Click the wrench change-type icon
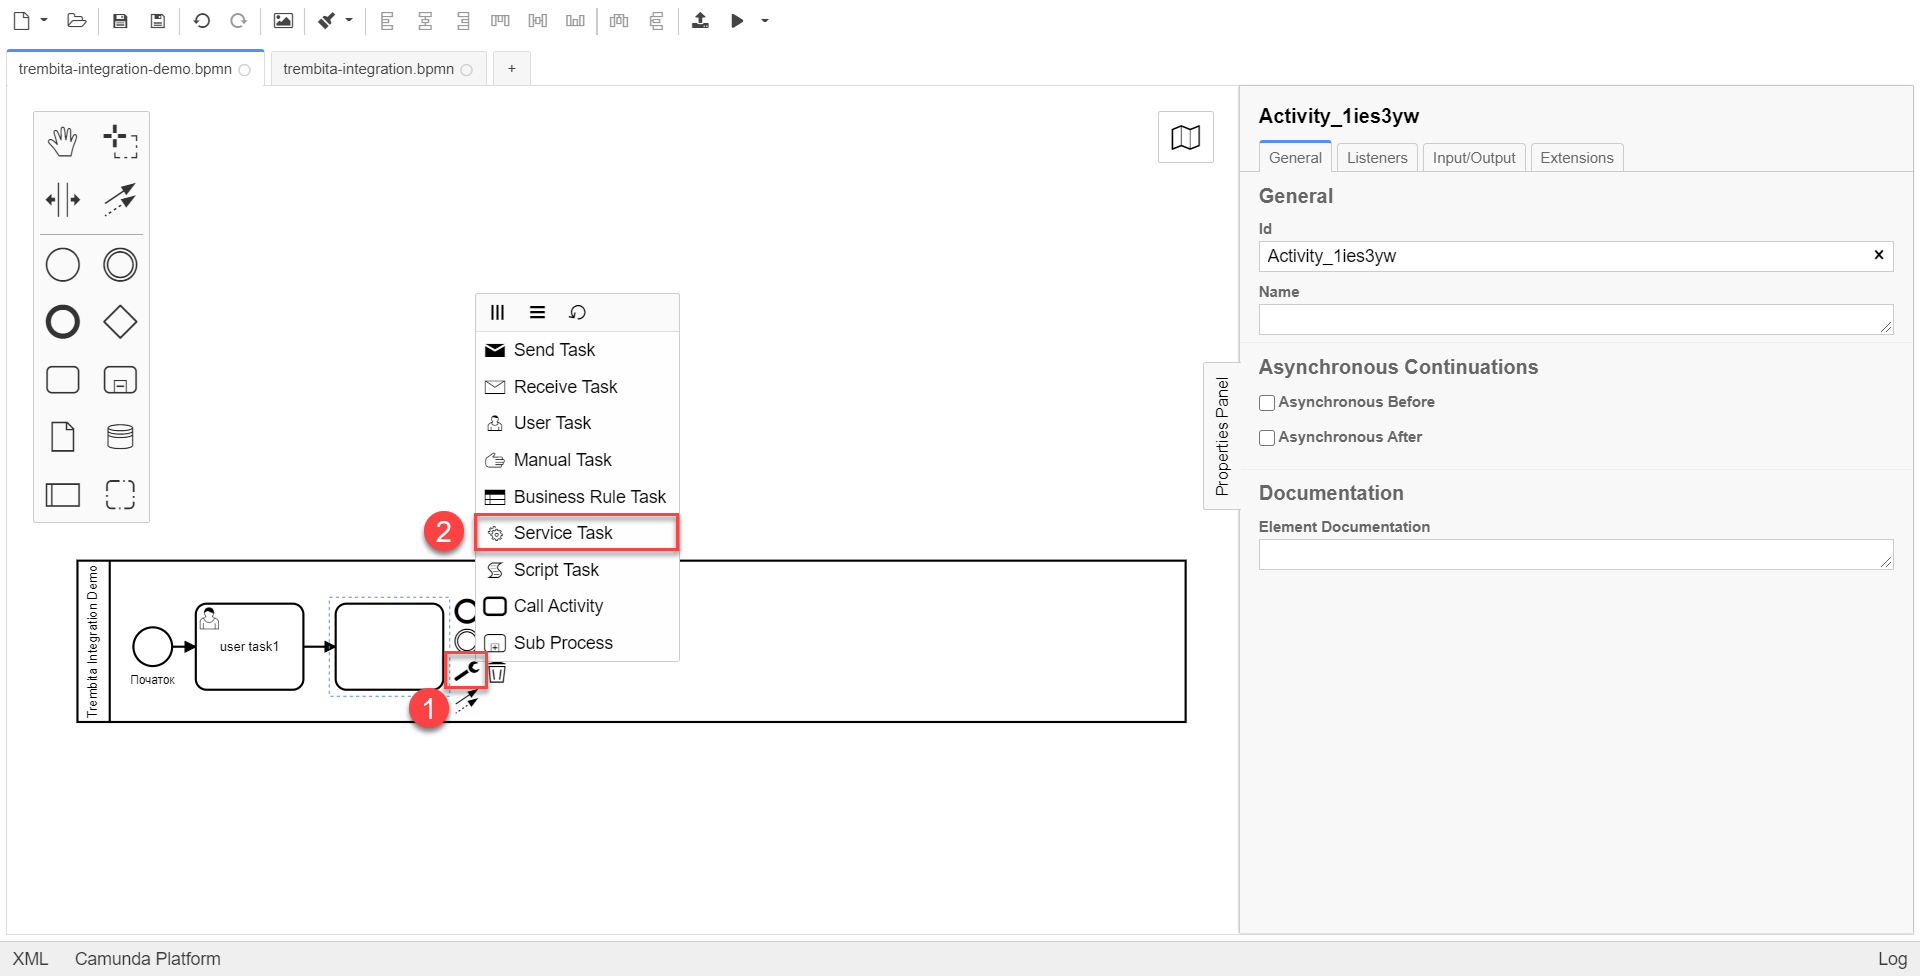 [x=466, y=672]
